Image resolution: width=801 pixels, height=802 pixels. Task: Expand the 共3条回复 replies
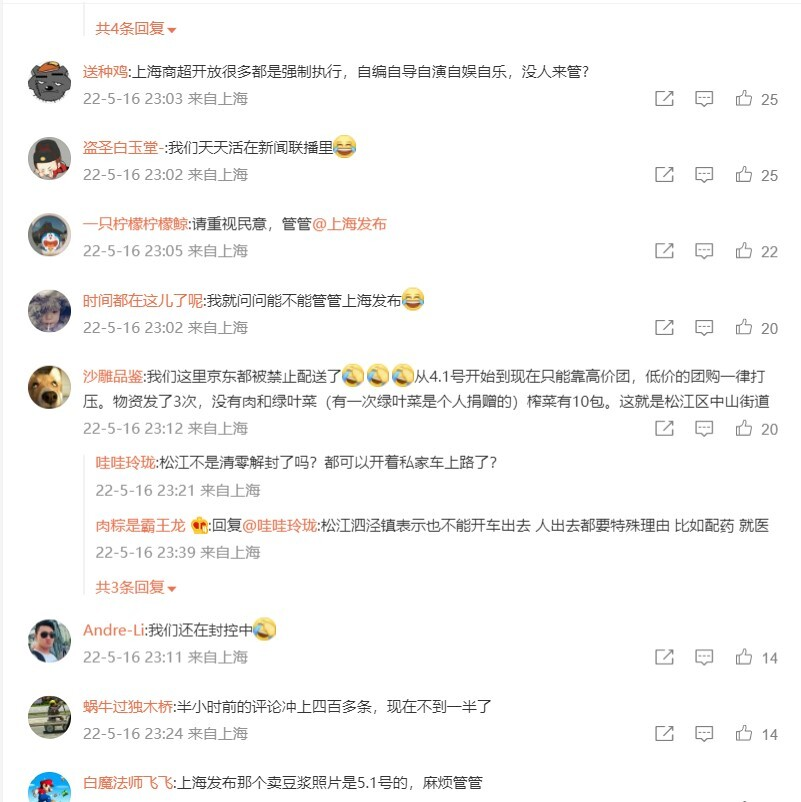[136, 587]
